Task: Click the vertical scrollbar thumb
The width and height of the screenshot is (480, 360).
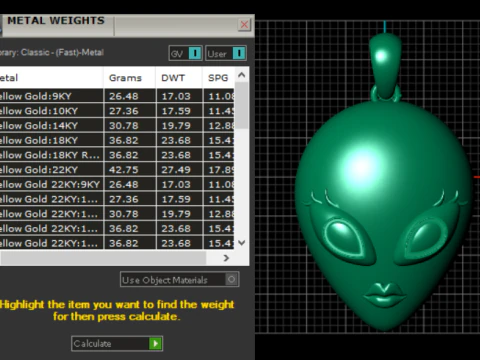Action: (x=242, y=106)
